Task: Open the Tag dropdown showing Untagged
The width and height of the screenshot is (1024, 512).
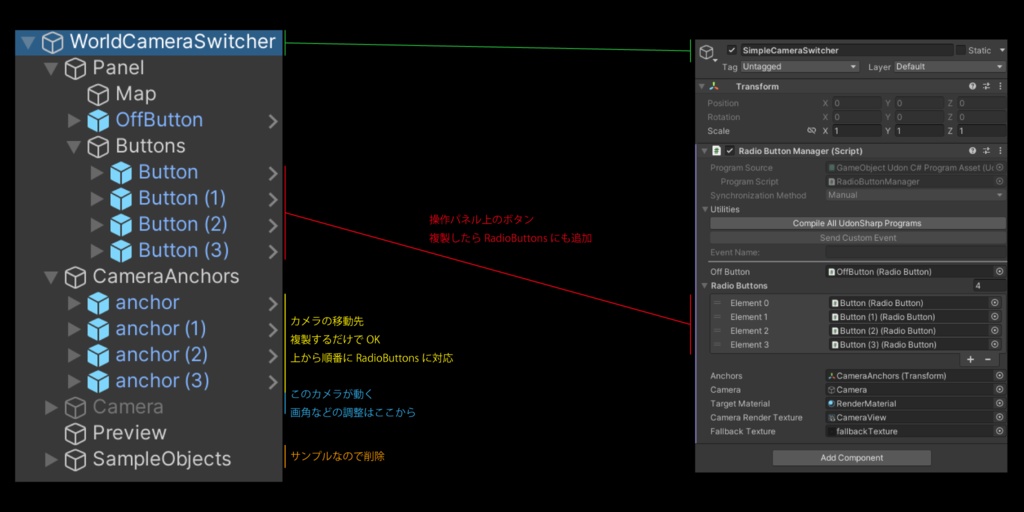Action: click(x=799, y=67)
